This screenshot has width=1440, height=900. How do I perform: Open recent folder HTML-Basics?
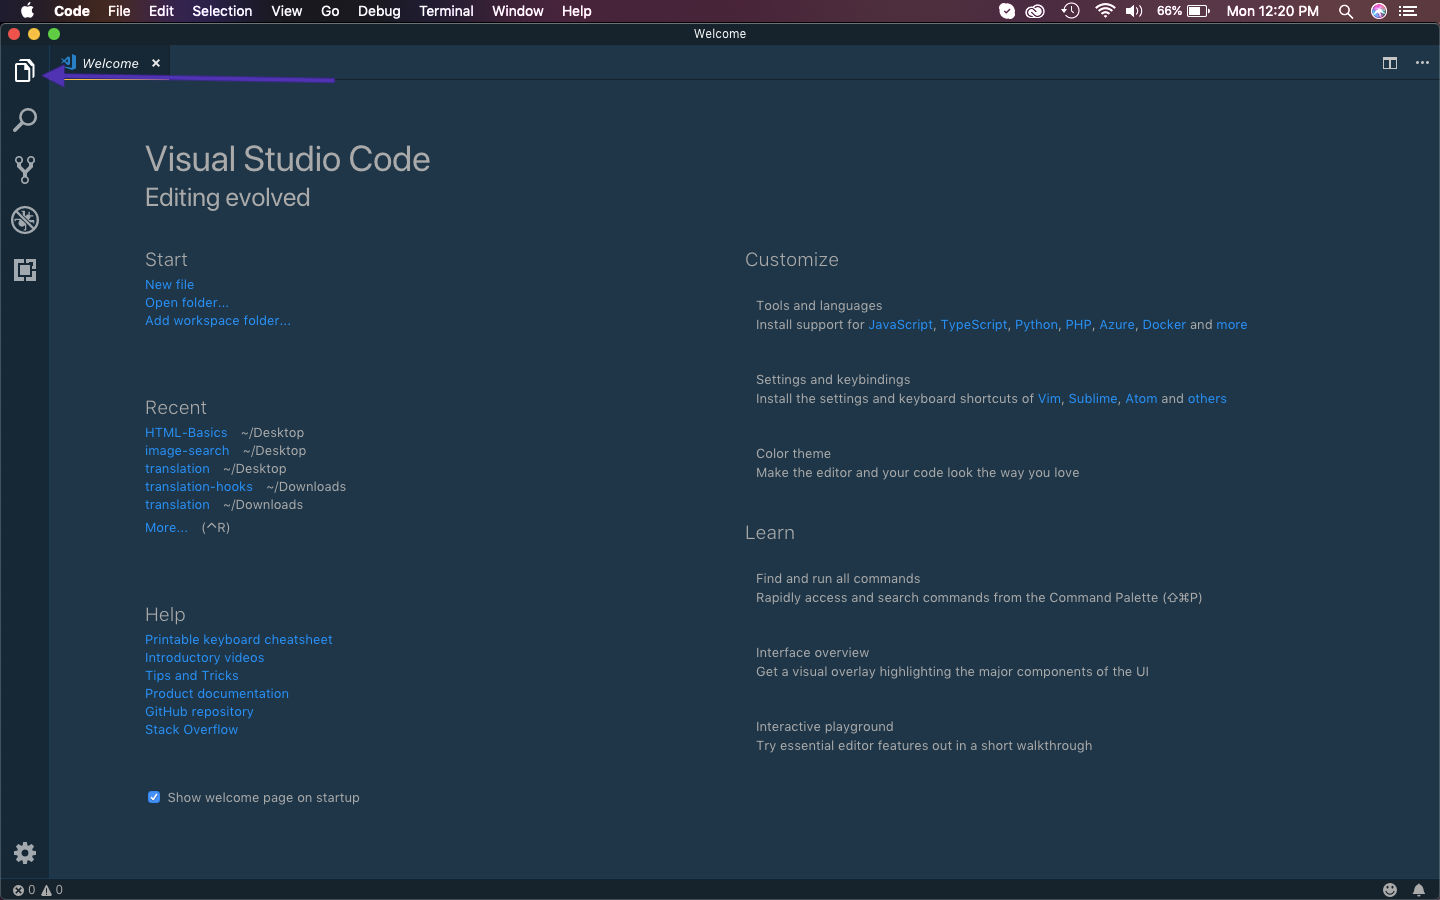tap(186, 433)
